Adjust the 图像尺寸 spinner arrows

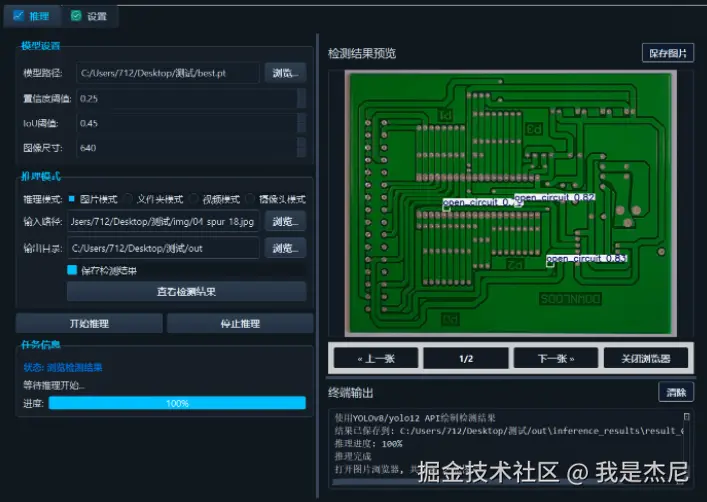[x=302, y=147]
